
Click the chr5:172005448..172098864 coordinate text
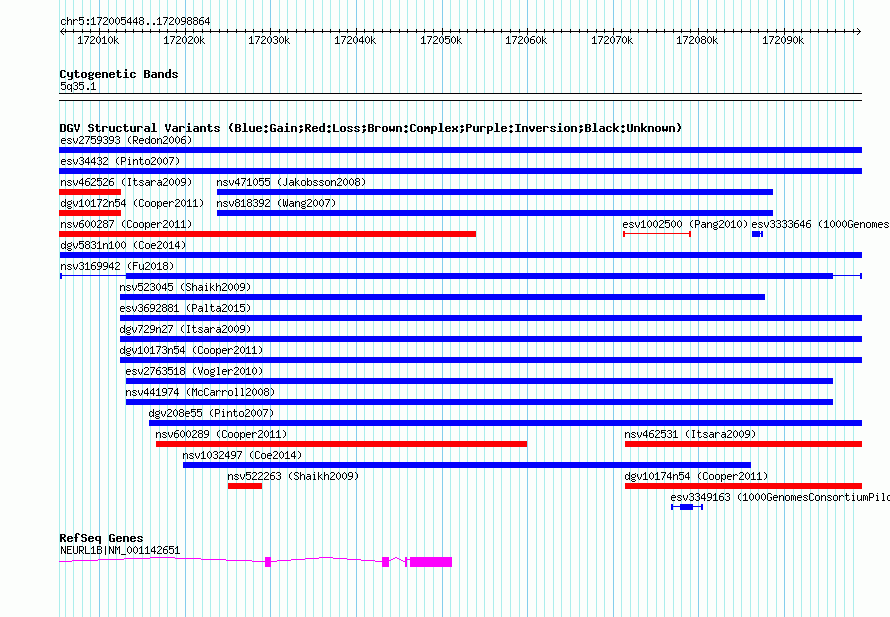point(135,21)
